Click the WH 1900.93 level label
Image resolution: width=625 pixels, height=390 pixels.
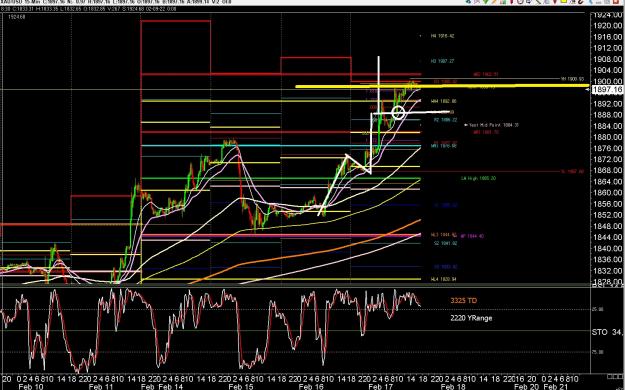(572, 79)
